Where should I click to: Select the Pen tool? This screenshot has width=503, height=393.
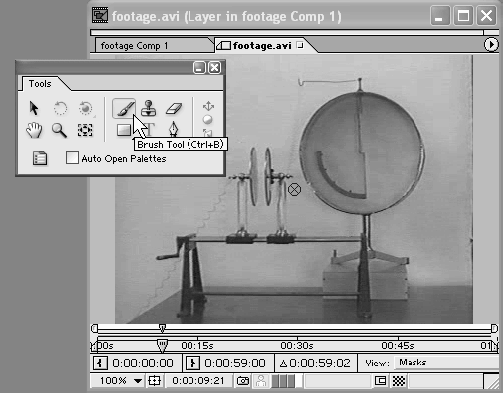coord(174,129)
